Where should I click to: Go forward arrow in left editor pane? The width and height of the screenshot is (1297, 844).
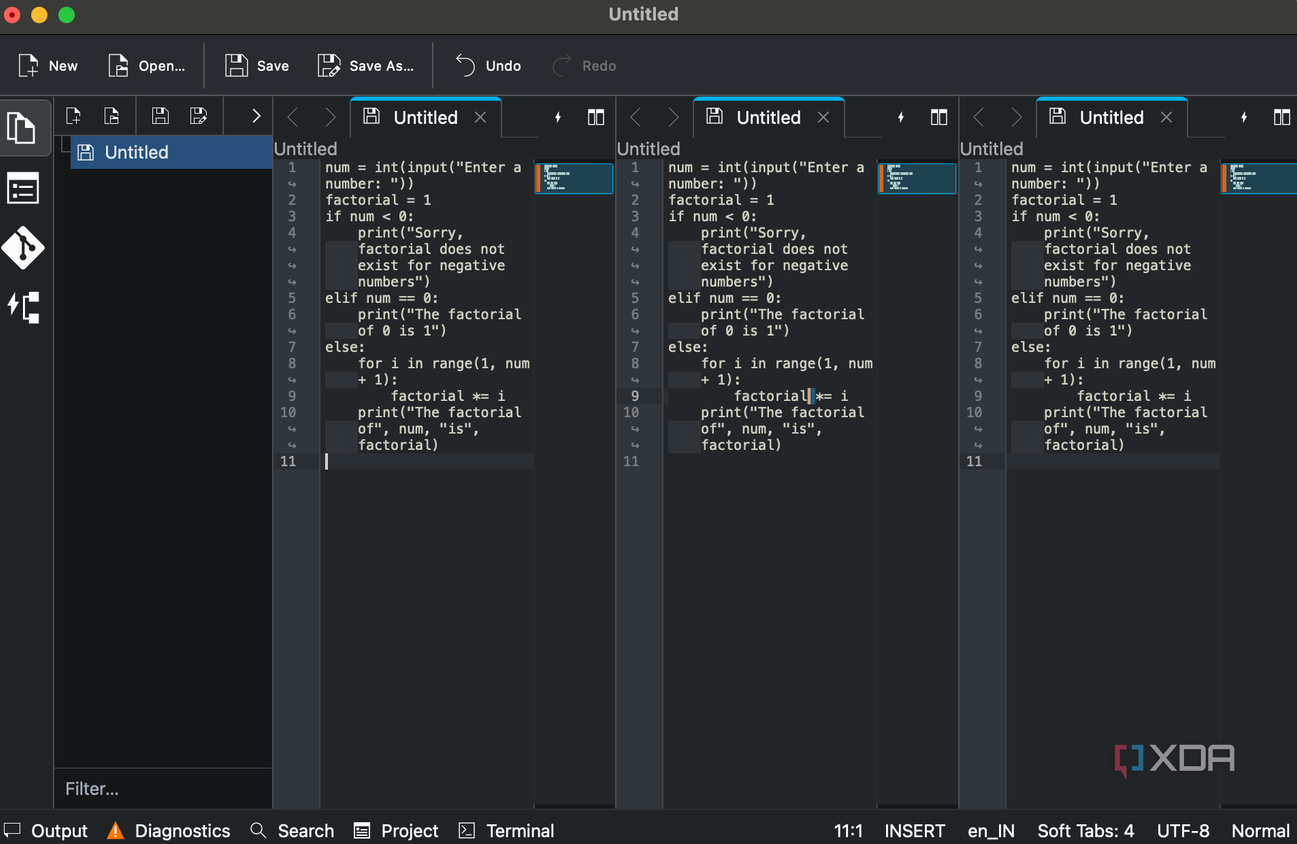(329, 118)
